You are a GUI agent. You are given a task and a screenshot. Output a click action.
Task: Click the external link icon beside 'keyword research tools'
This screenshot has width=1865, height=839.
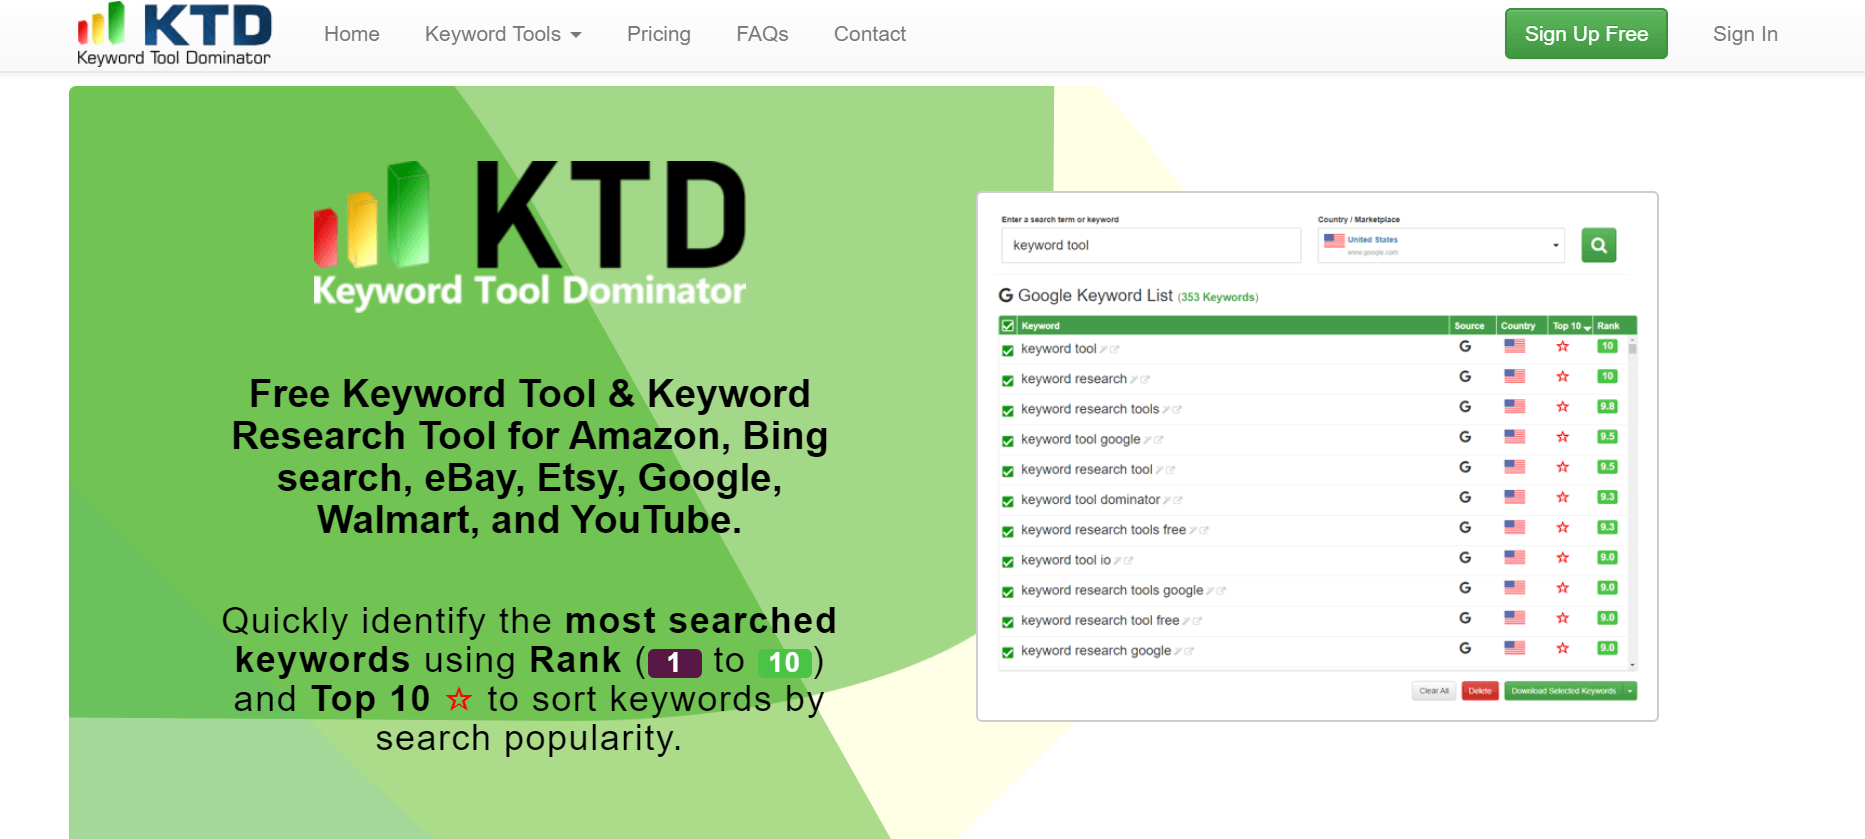click(x=1177, y=410)
